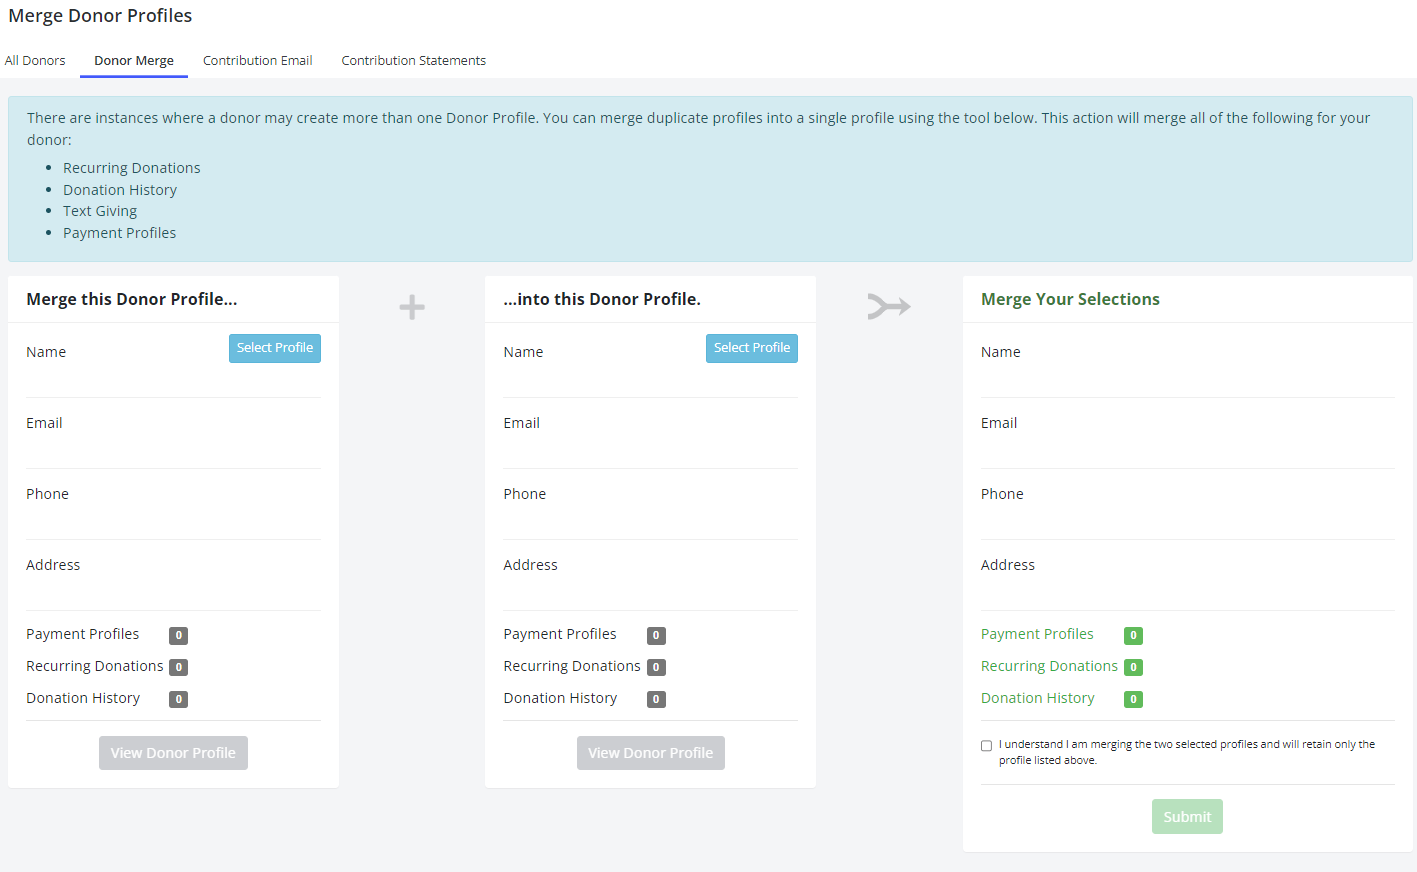
Task: Click the merge arrow icon before Merge Your Selections
Action: [888, 306]
